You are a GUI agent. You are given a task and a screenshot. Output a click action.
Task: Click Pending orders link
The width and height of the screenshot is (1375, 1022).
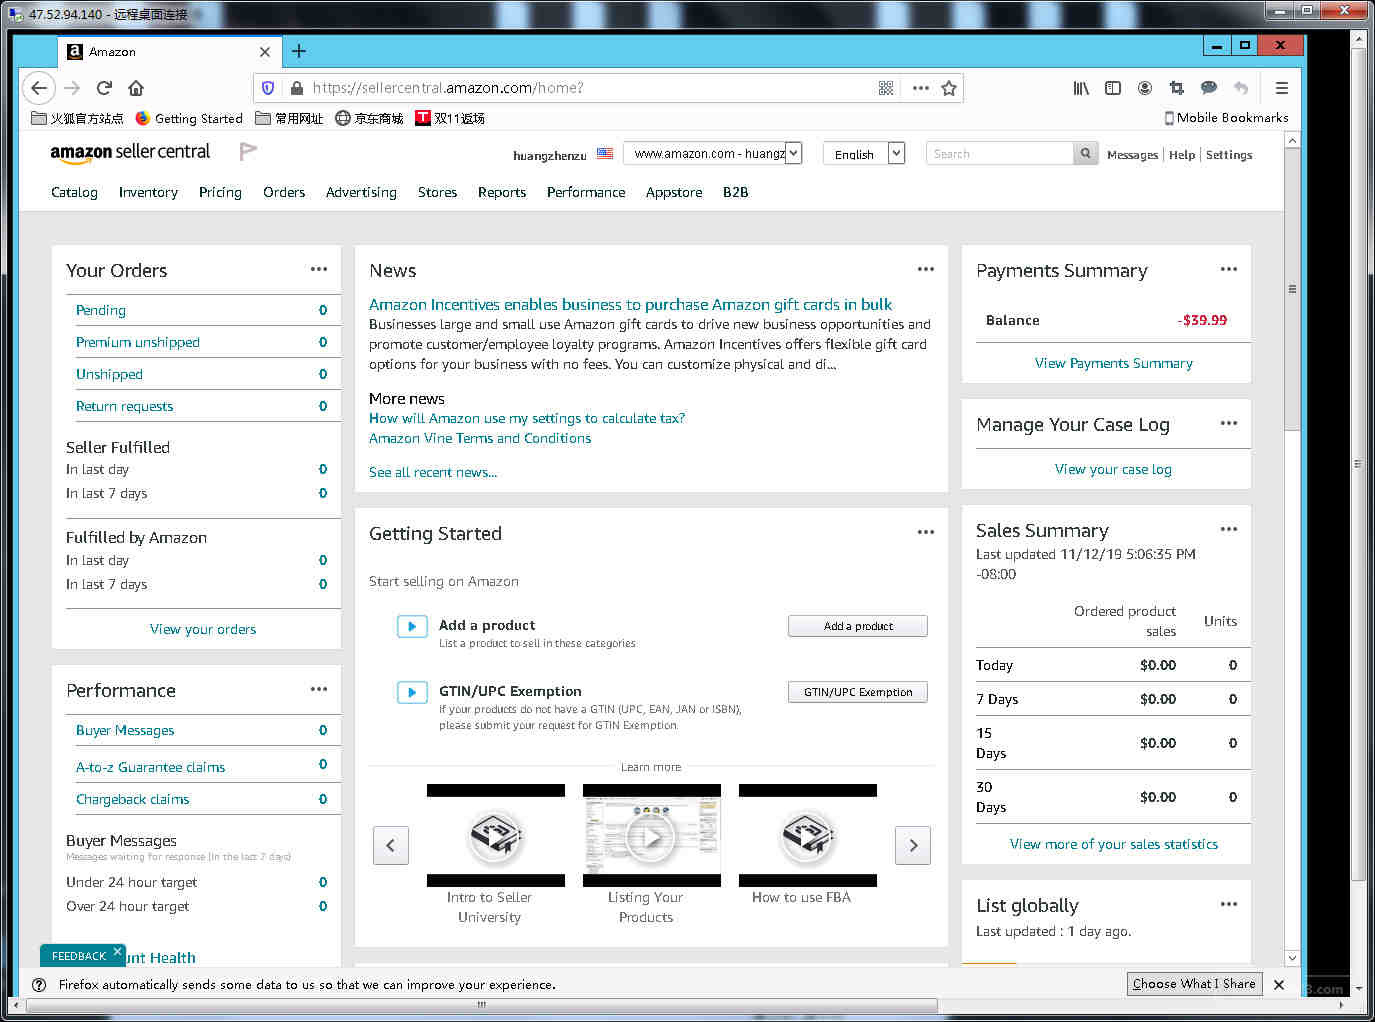(101, 310)
